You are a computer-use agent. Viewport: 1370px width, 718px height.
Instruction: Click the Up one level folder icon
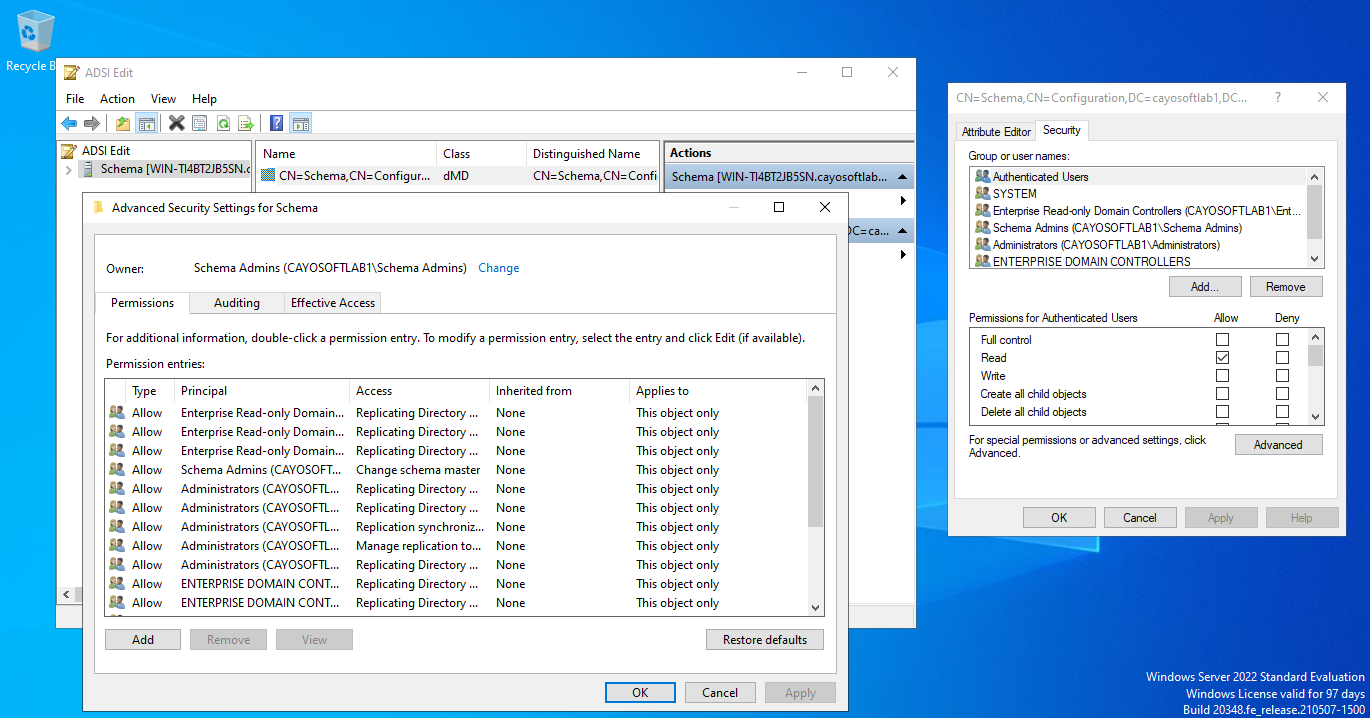tap(122, 124)
